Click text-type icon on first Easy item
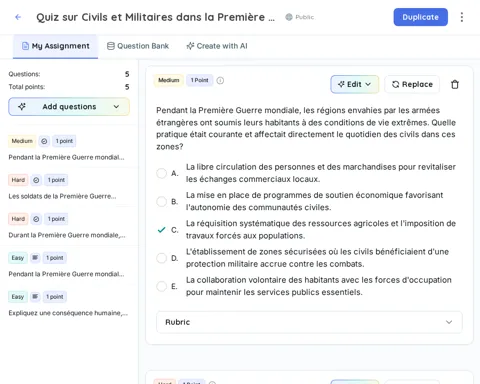480x384 pixels. point(35,258)
